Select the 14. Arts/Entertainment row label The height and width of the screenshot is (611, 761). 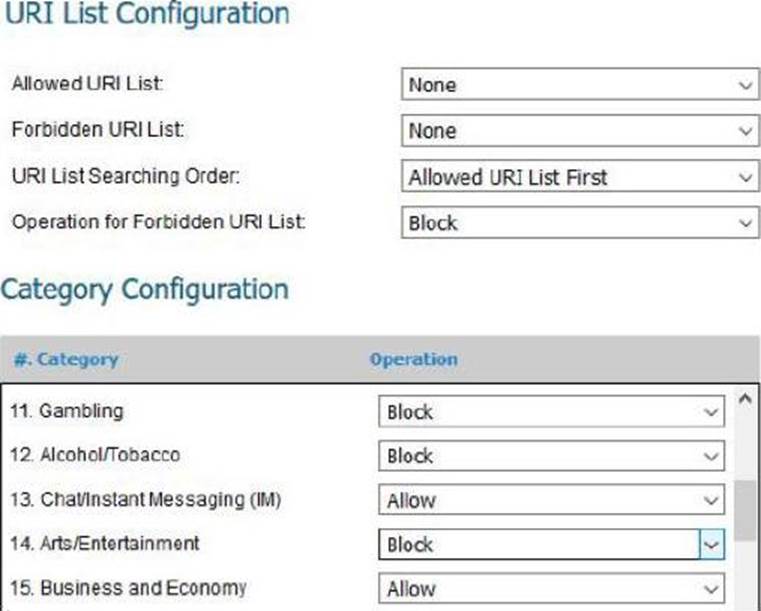click(106, 544)
